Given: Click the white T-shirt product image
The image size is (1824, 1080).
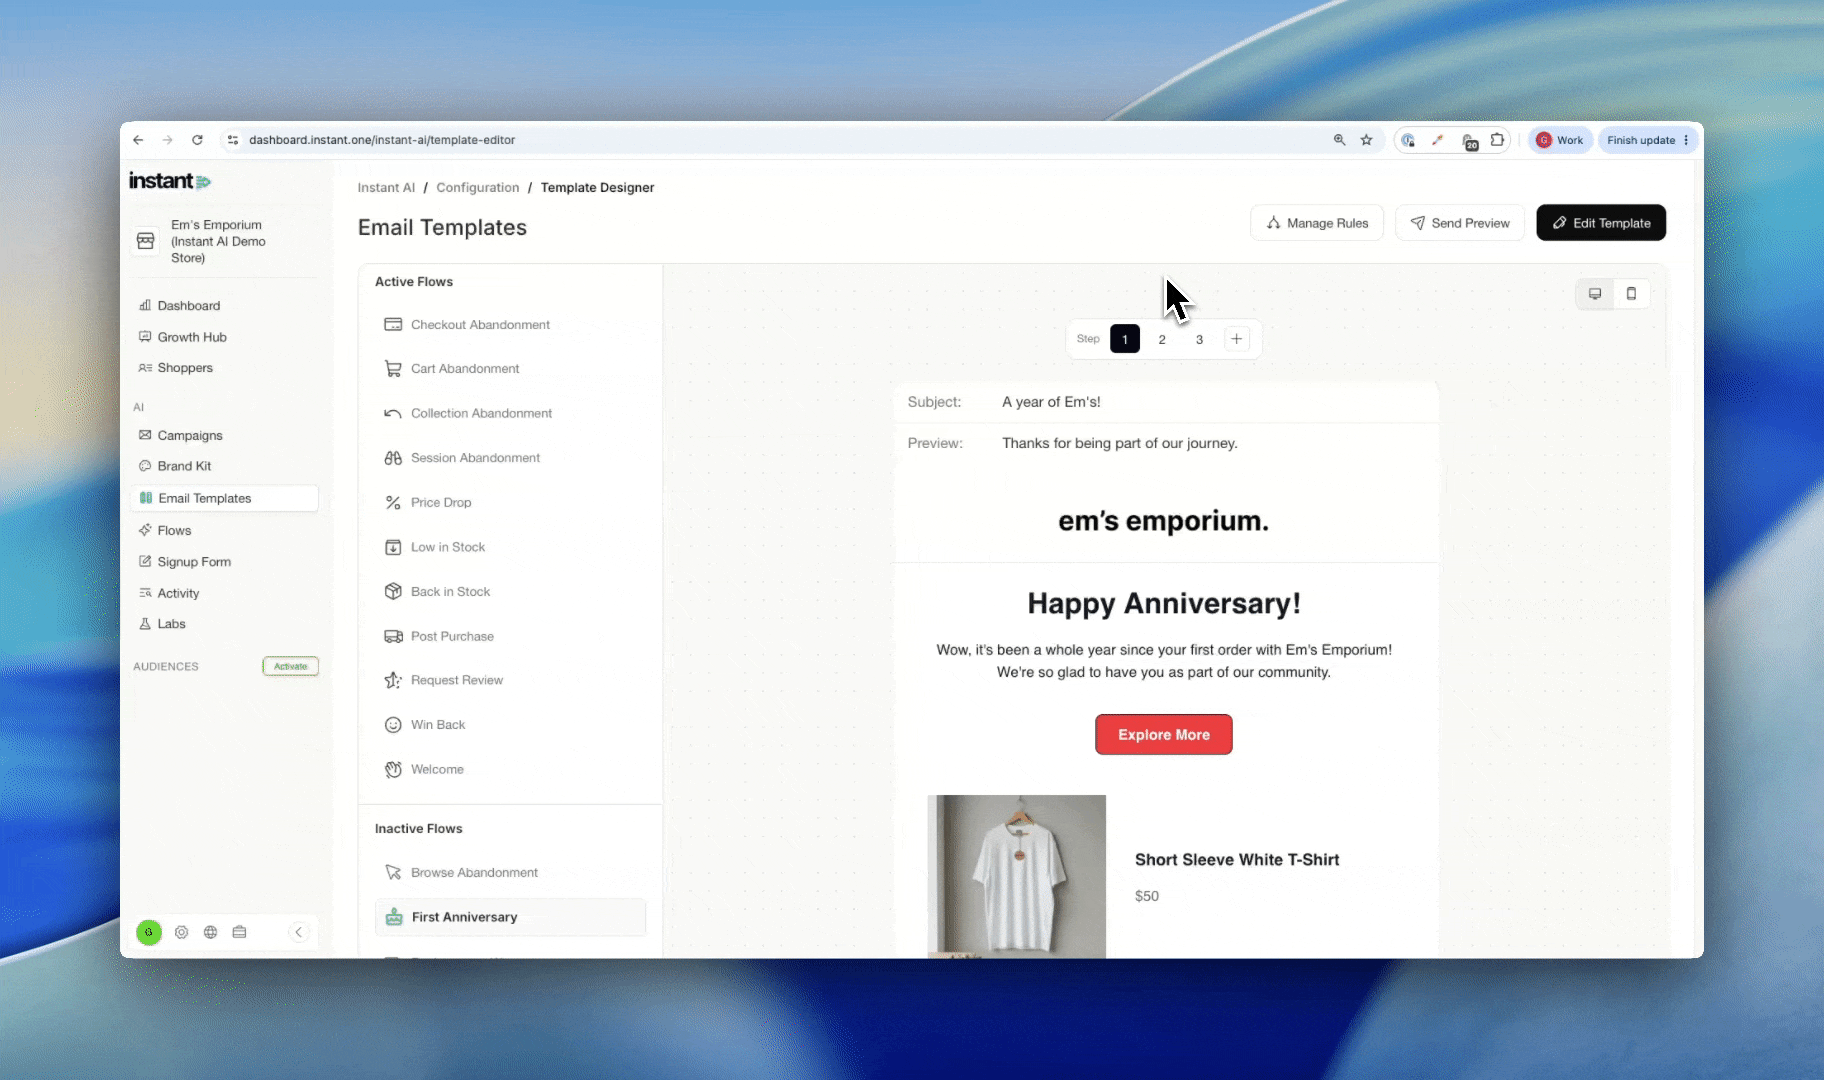Looking at the screenshot, I should coord(1017,876).
